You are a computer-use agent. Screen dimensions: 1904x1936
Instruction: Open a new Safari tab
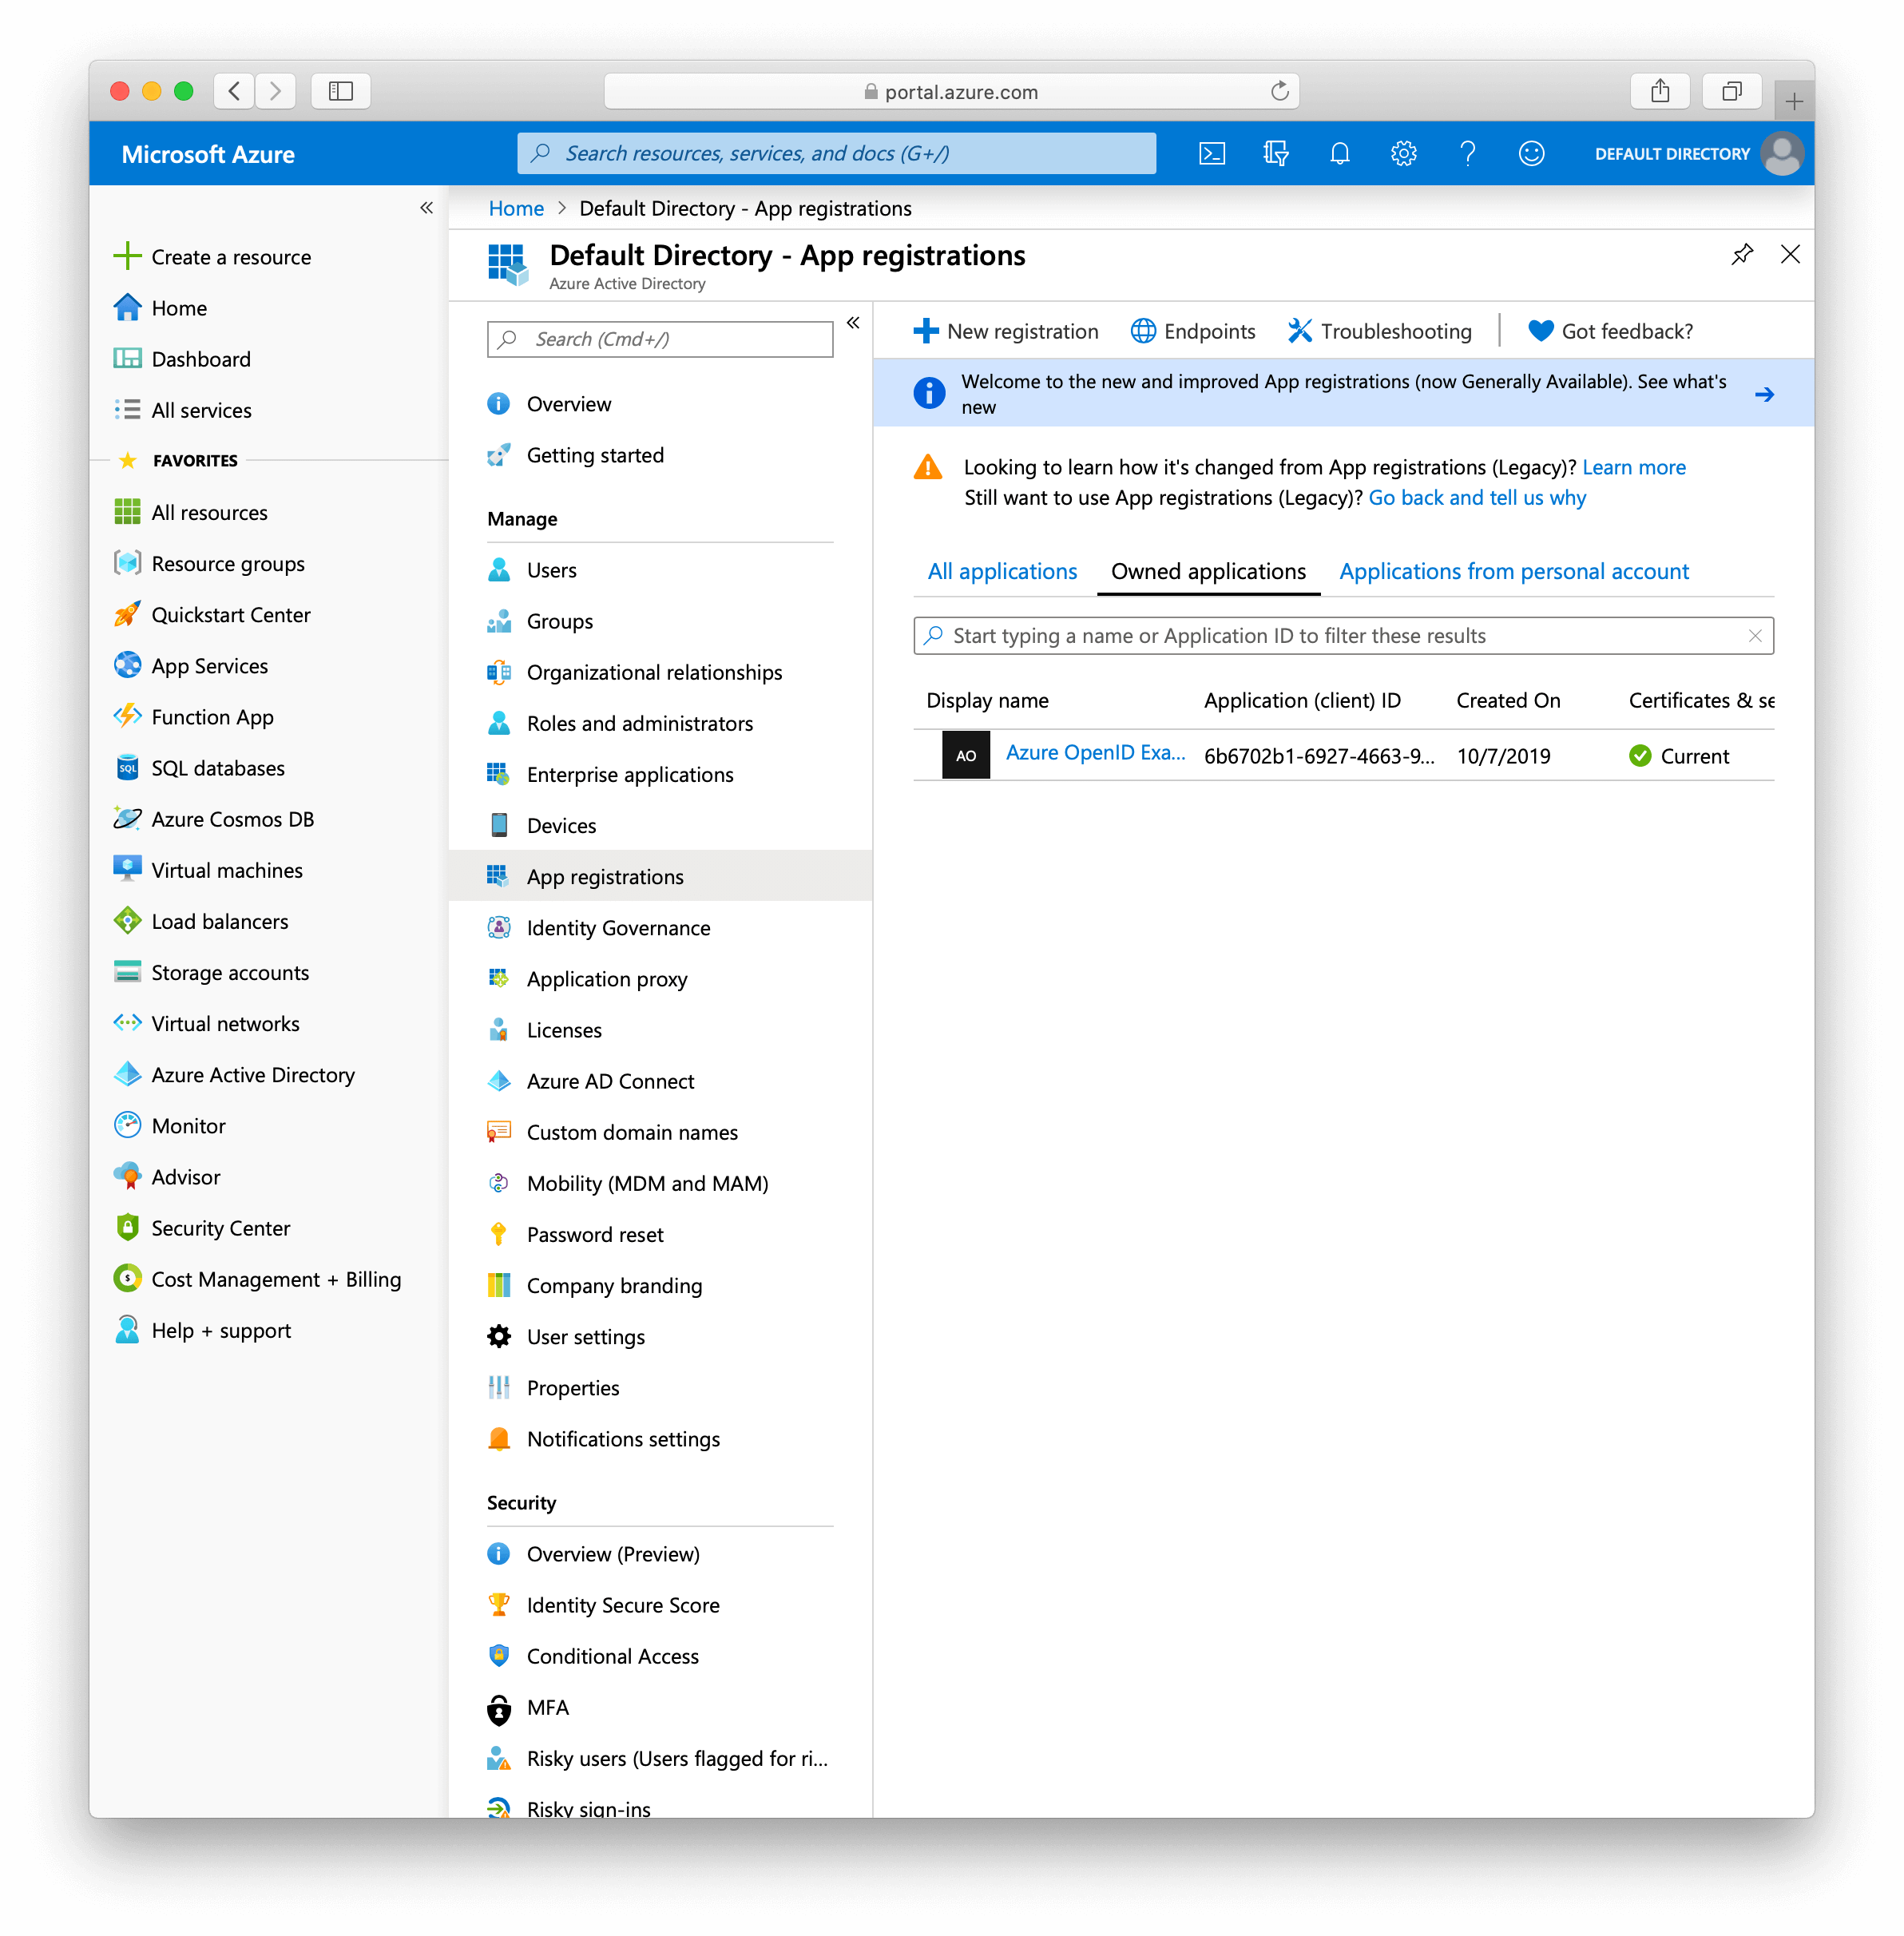point(1794,101)
